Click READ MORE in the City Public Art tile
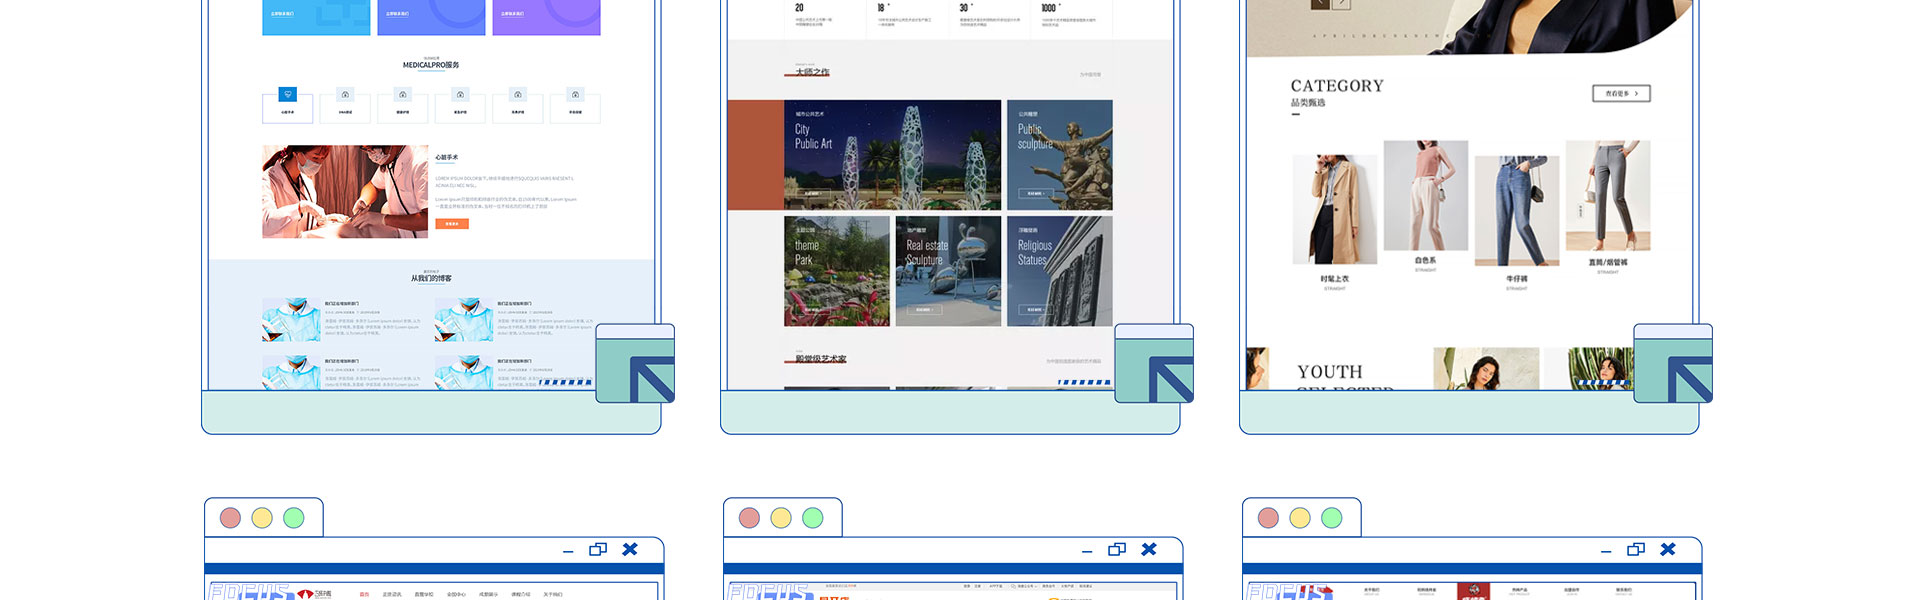This screenshot has height=600, width=1920. coord(812,193)
